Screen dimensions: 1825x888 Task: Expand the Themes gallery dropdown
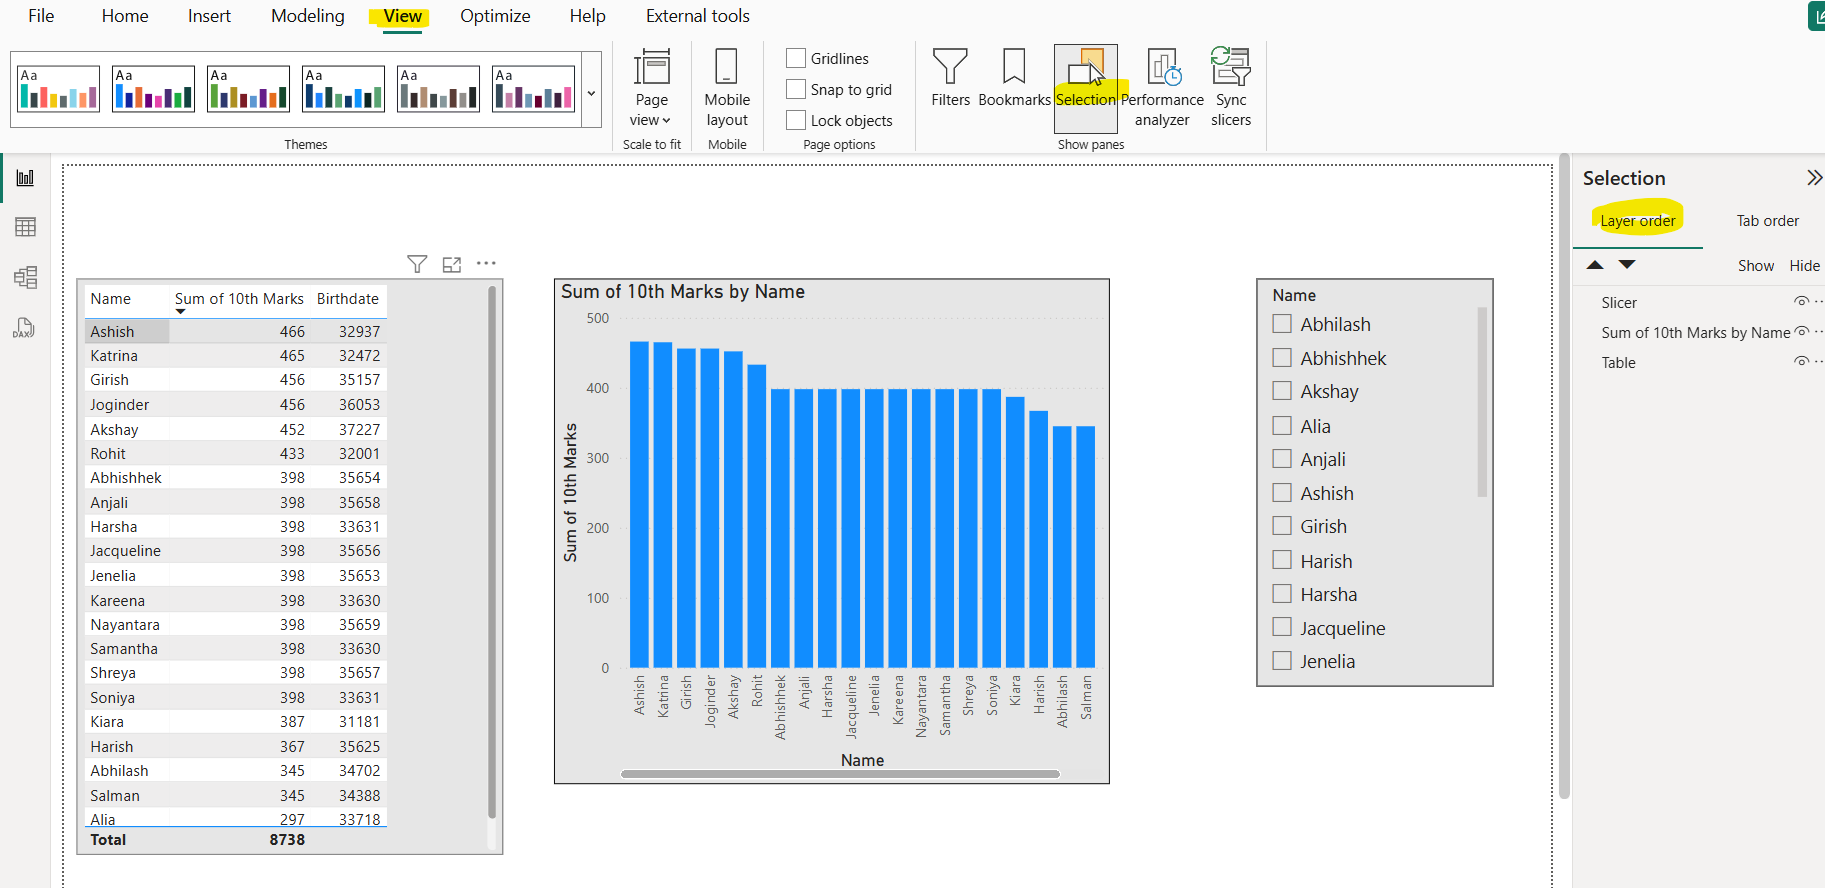coord(591,93)
